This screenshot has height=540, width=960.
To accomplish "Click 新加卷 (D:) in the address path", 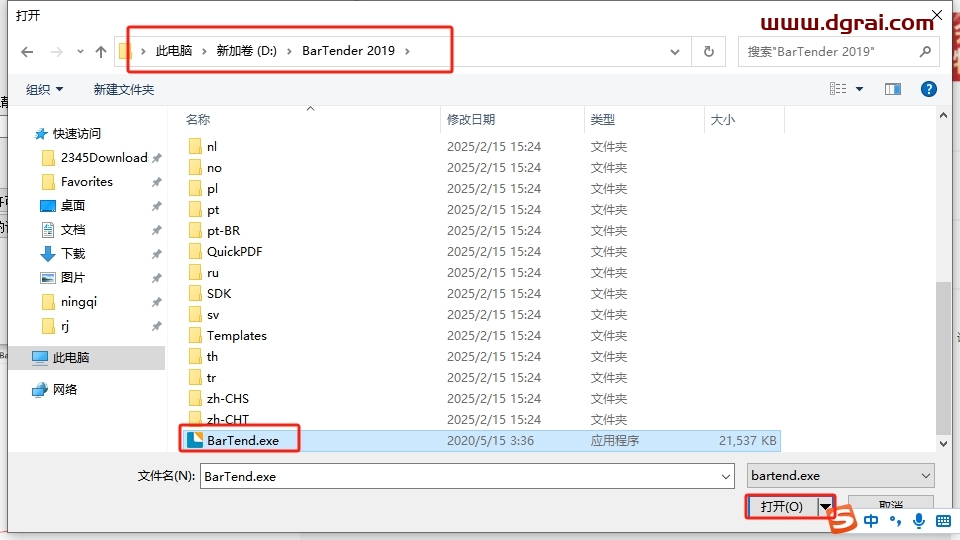I will pos(247,51).
